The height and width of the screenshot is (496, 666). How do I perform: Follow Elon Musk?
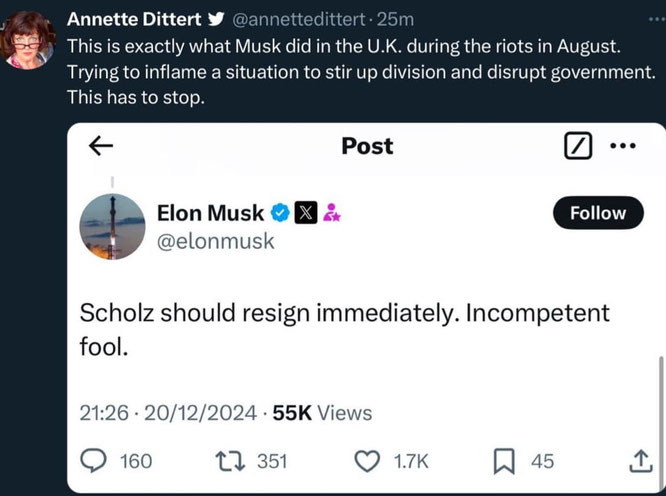[x=598, y=213]
